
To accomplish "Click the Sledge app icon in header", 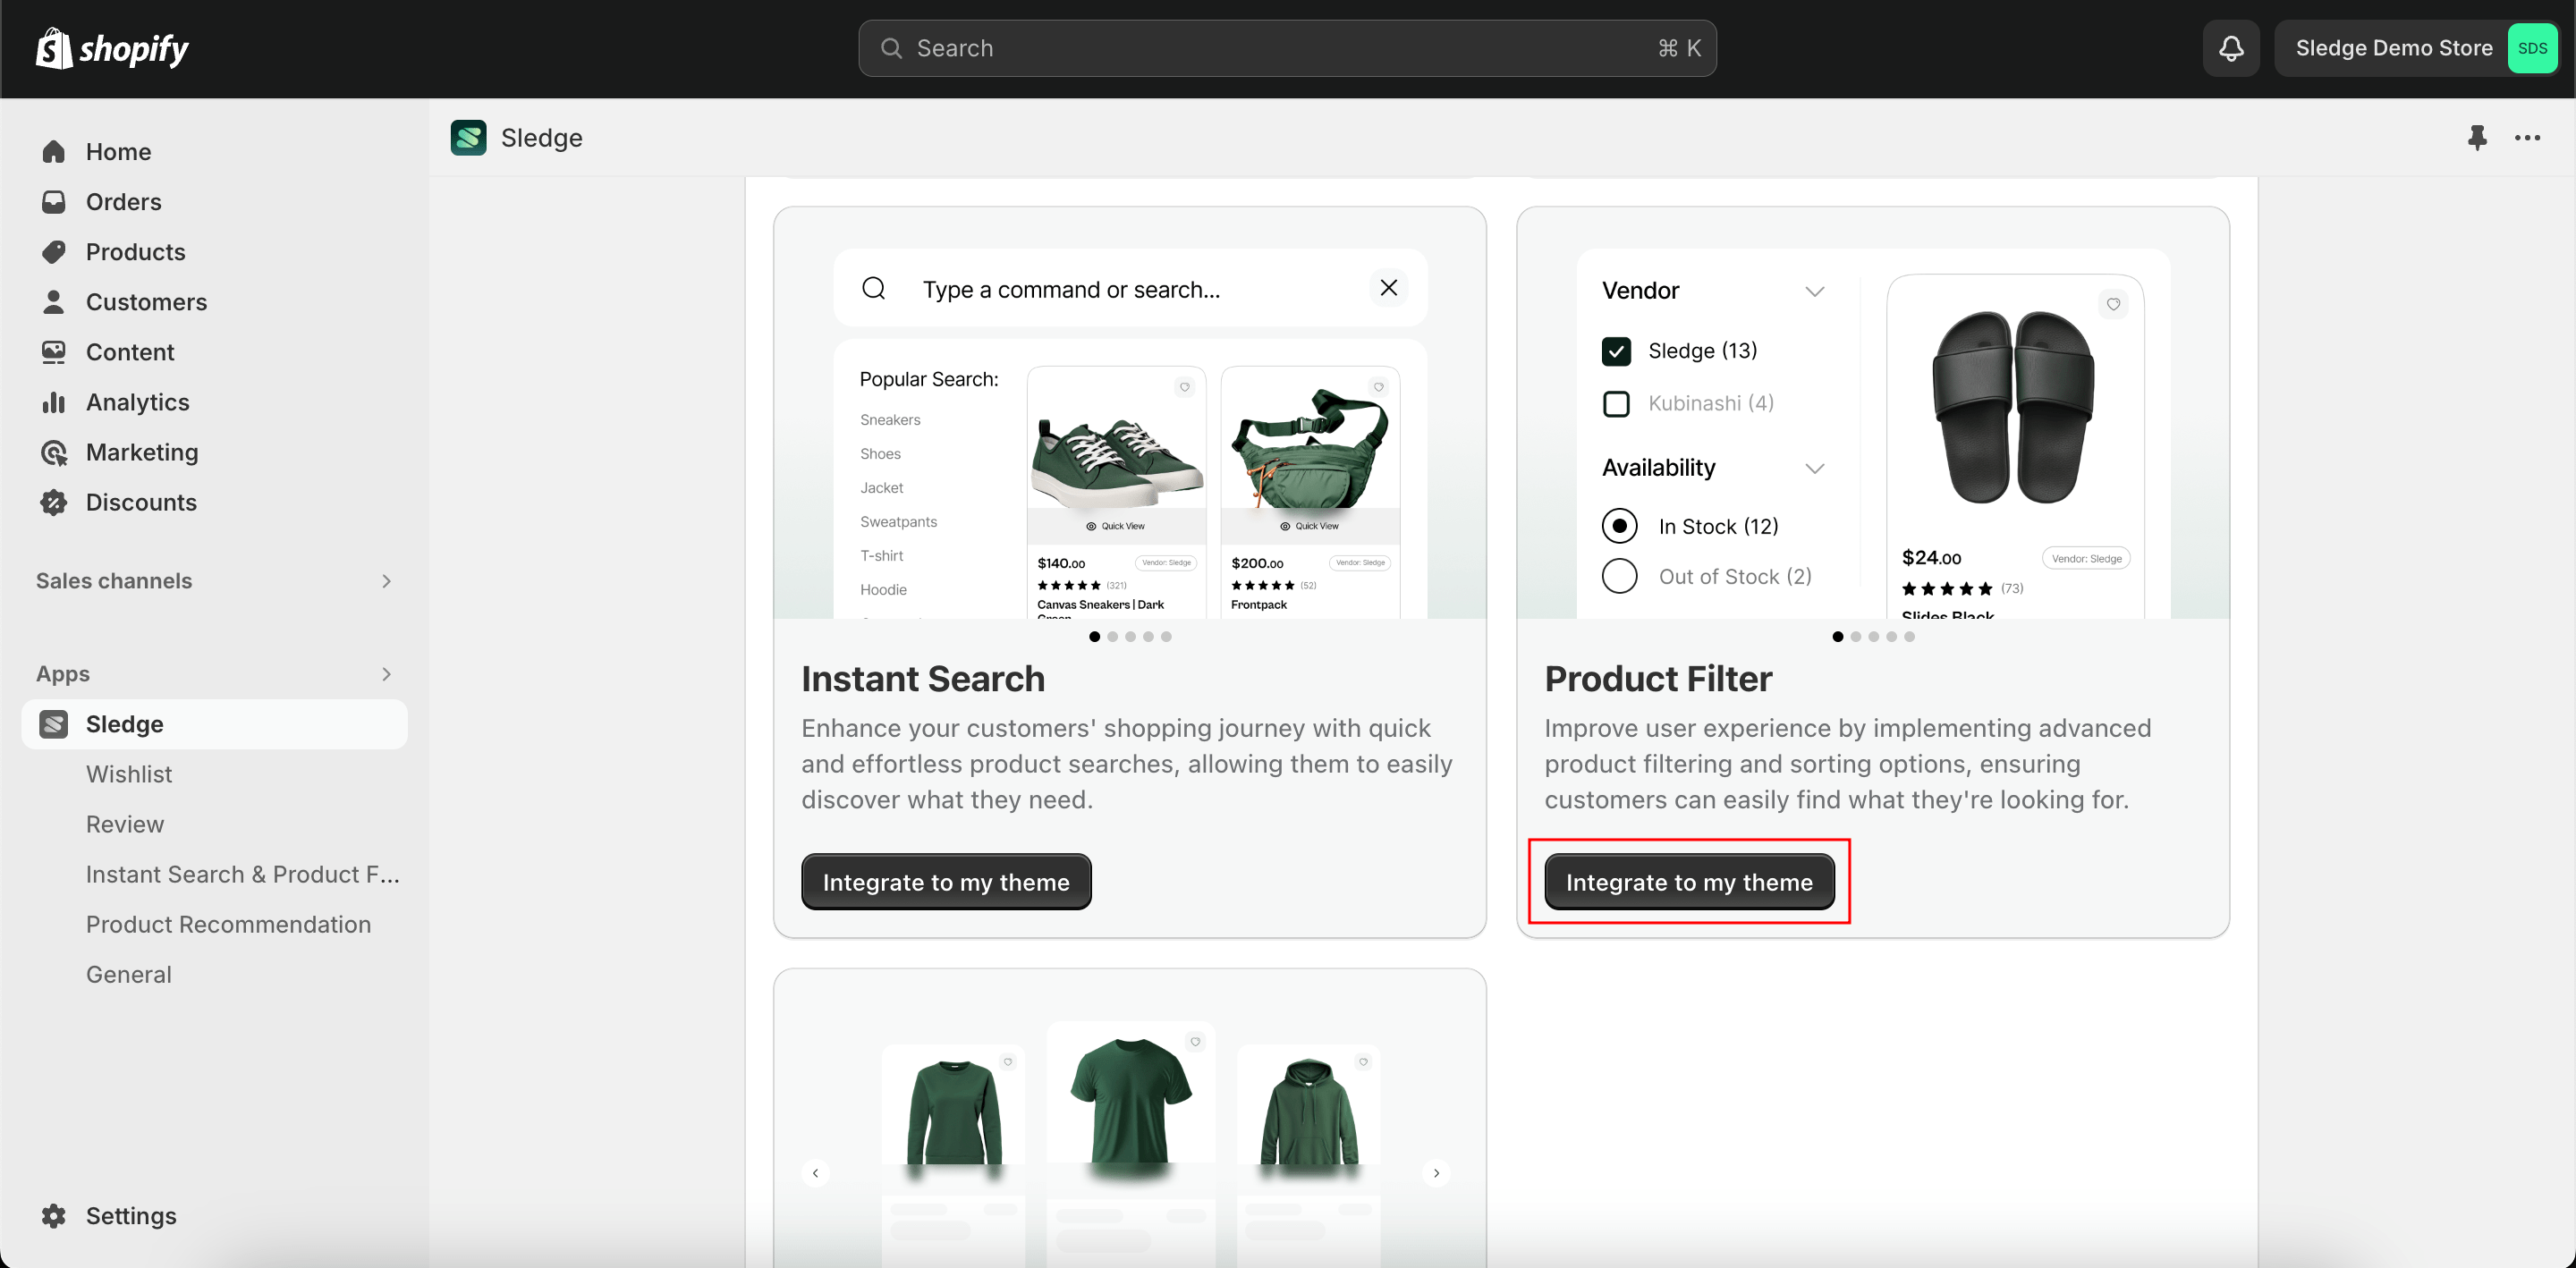I will pyautogui.click(x=468, y=137).
